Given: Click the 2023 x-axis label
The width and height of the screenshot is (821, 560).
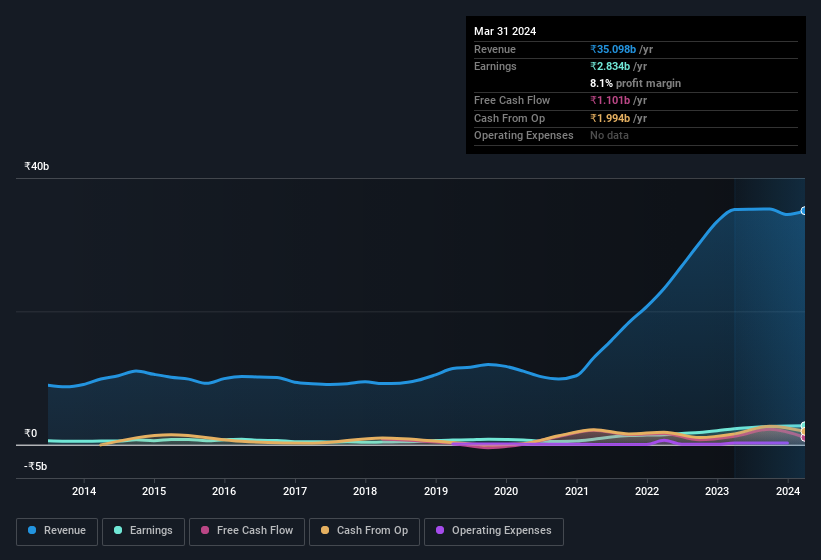Looking at the screenshot, I should pyautogui.click(x=717, y=491).
